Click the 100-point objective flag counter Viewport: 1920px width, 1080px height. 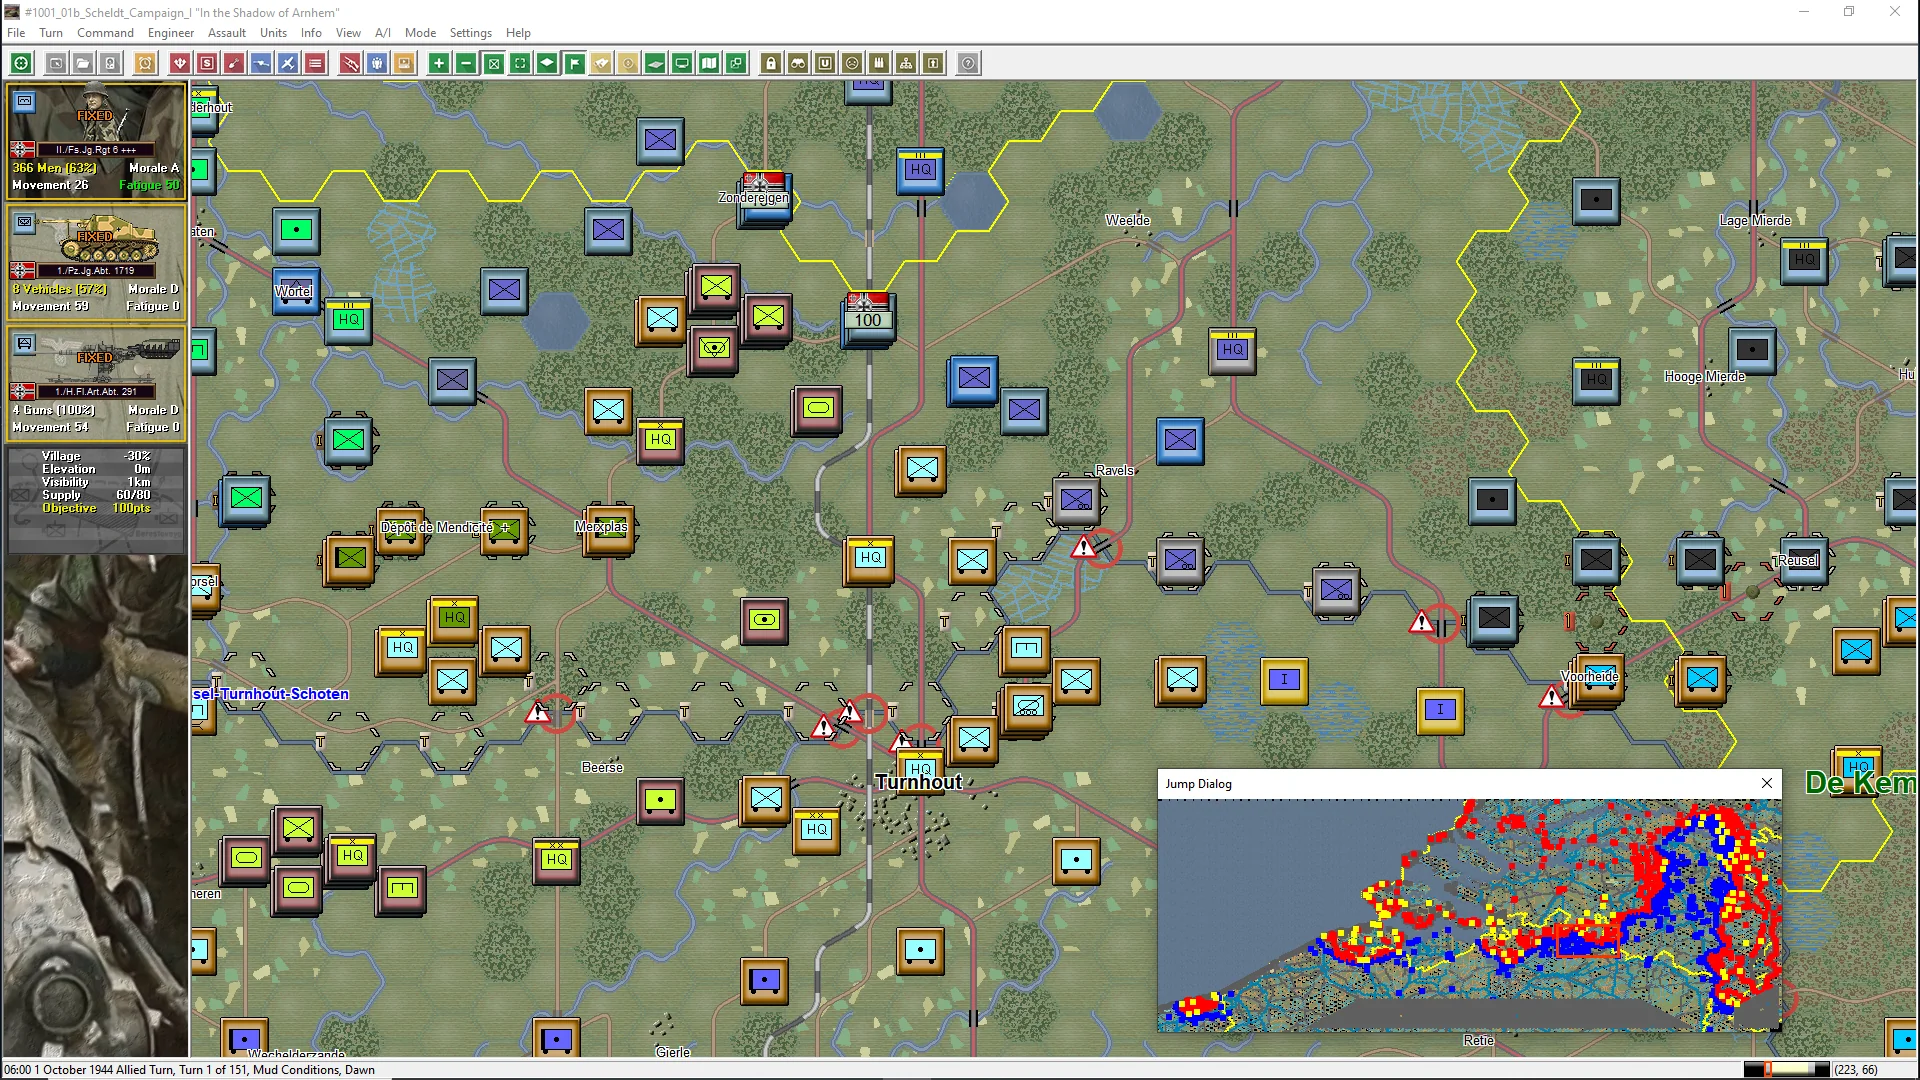867,319
